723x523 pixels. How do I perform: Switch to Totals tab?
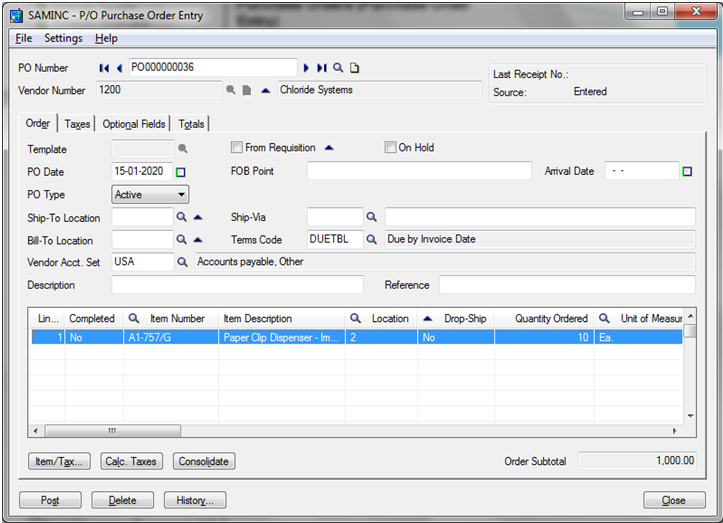point(191,124)
